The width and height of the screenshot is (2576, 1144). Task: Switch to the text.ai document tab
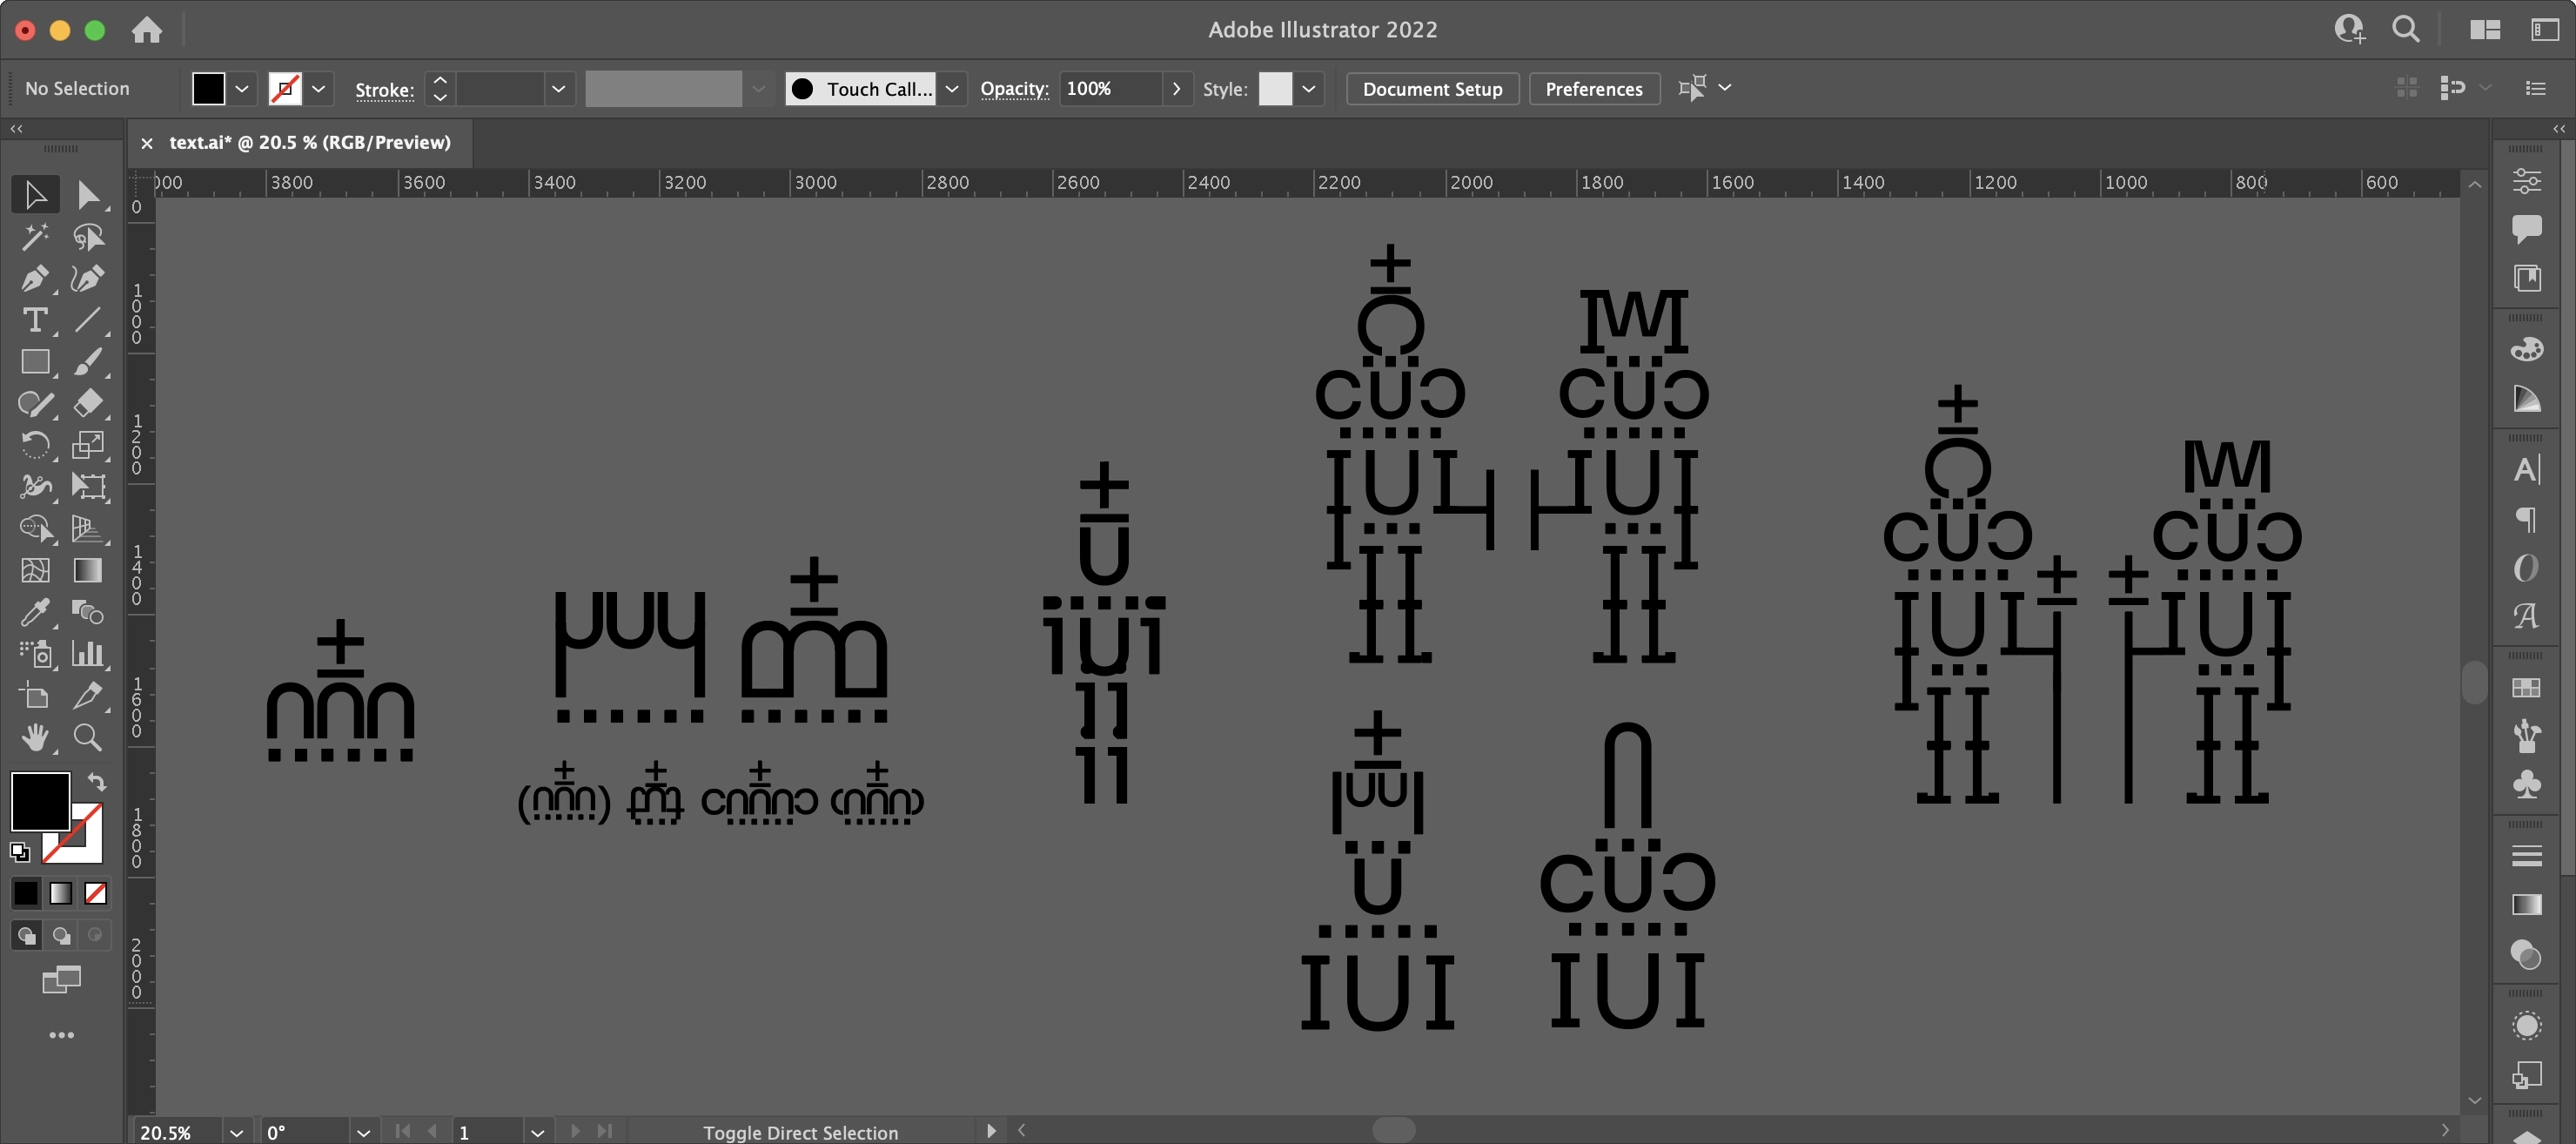(310, 142)
